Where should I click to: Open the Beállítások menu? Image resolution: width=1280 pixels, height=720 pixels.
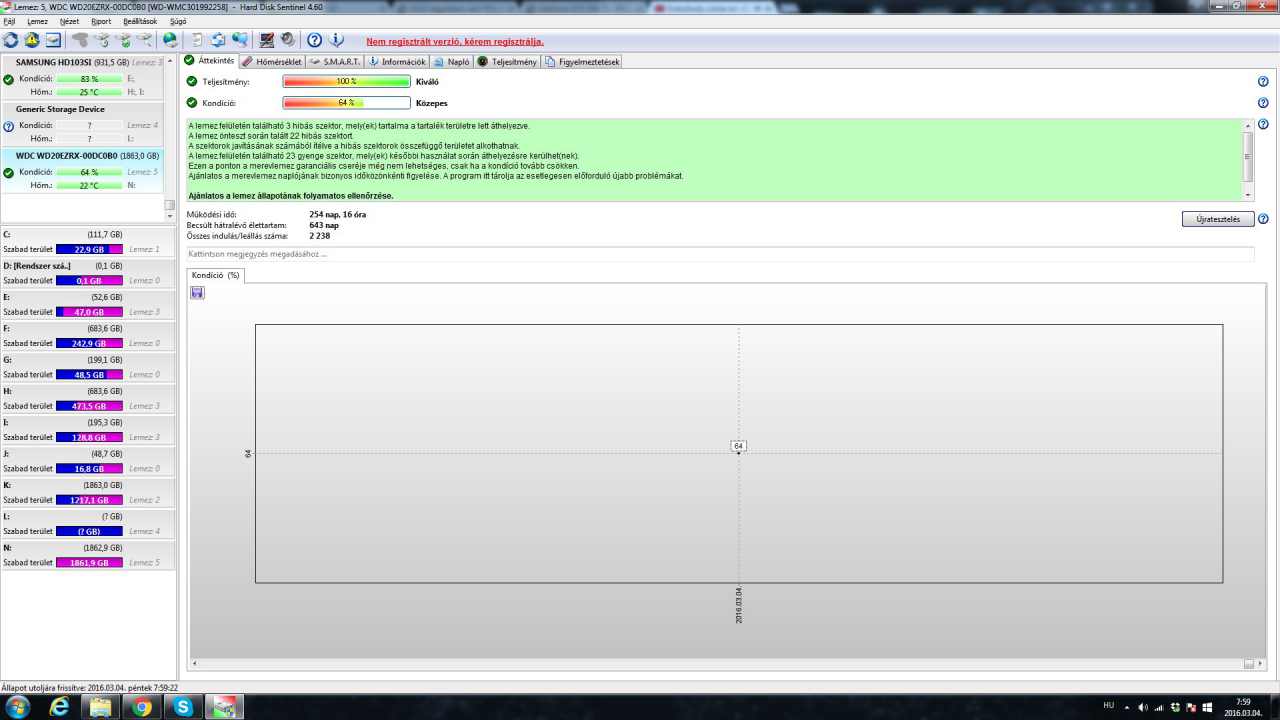[140, 21]
